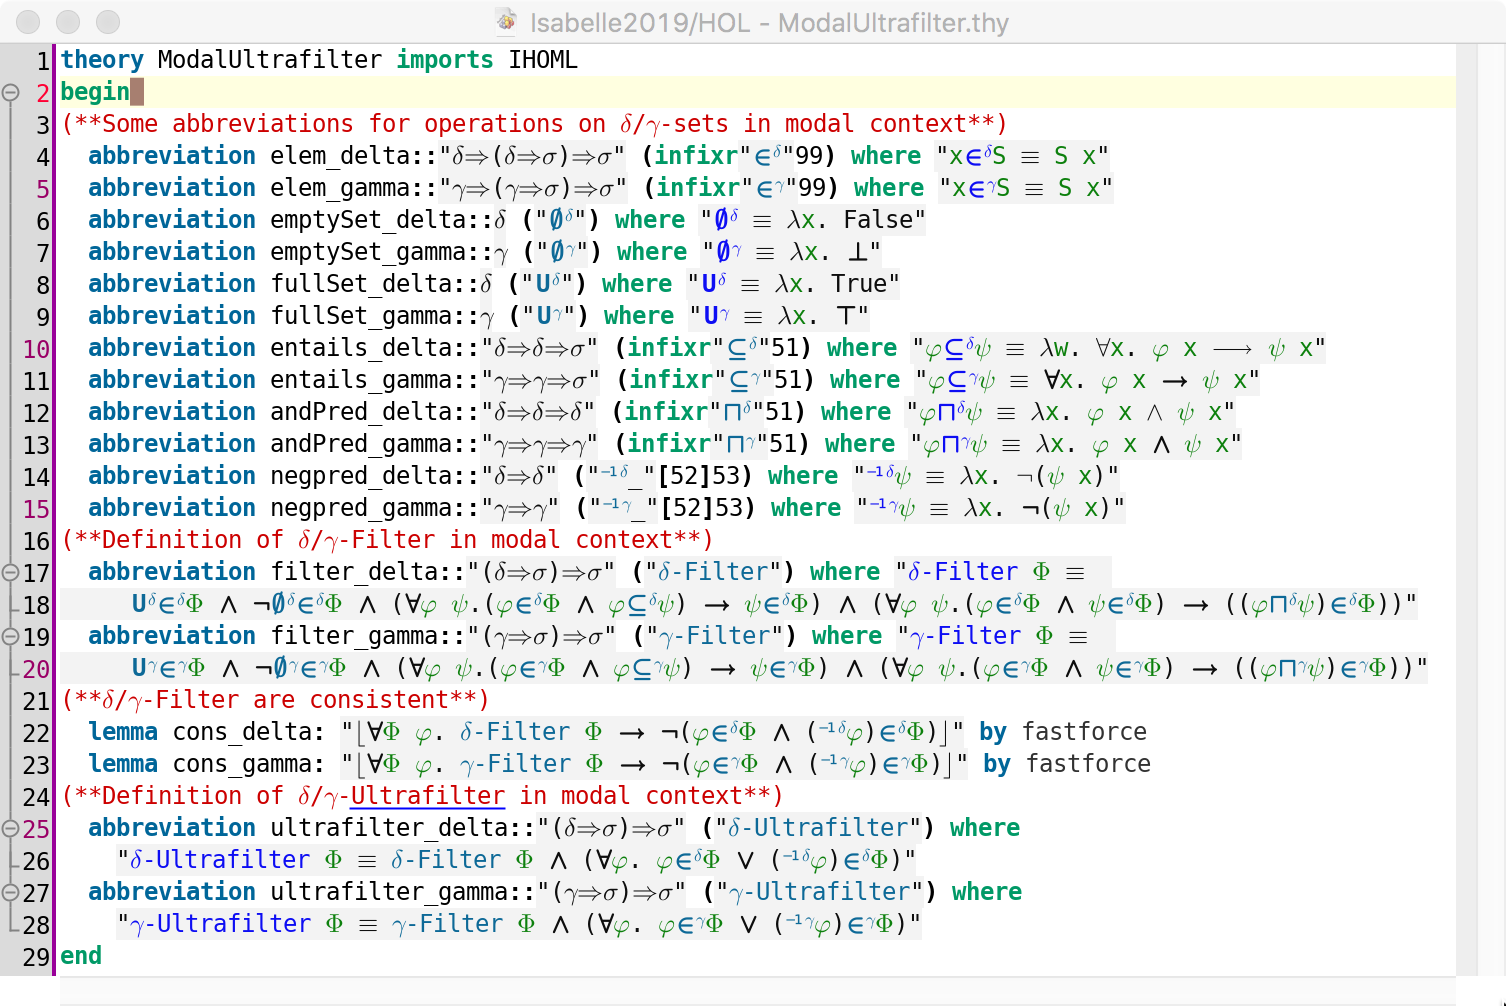
Task: Click the lemma keyword before cons_gamma
Action: pyautogui.click(x=123, y=764)
